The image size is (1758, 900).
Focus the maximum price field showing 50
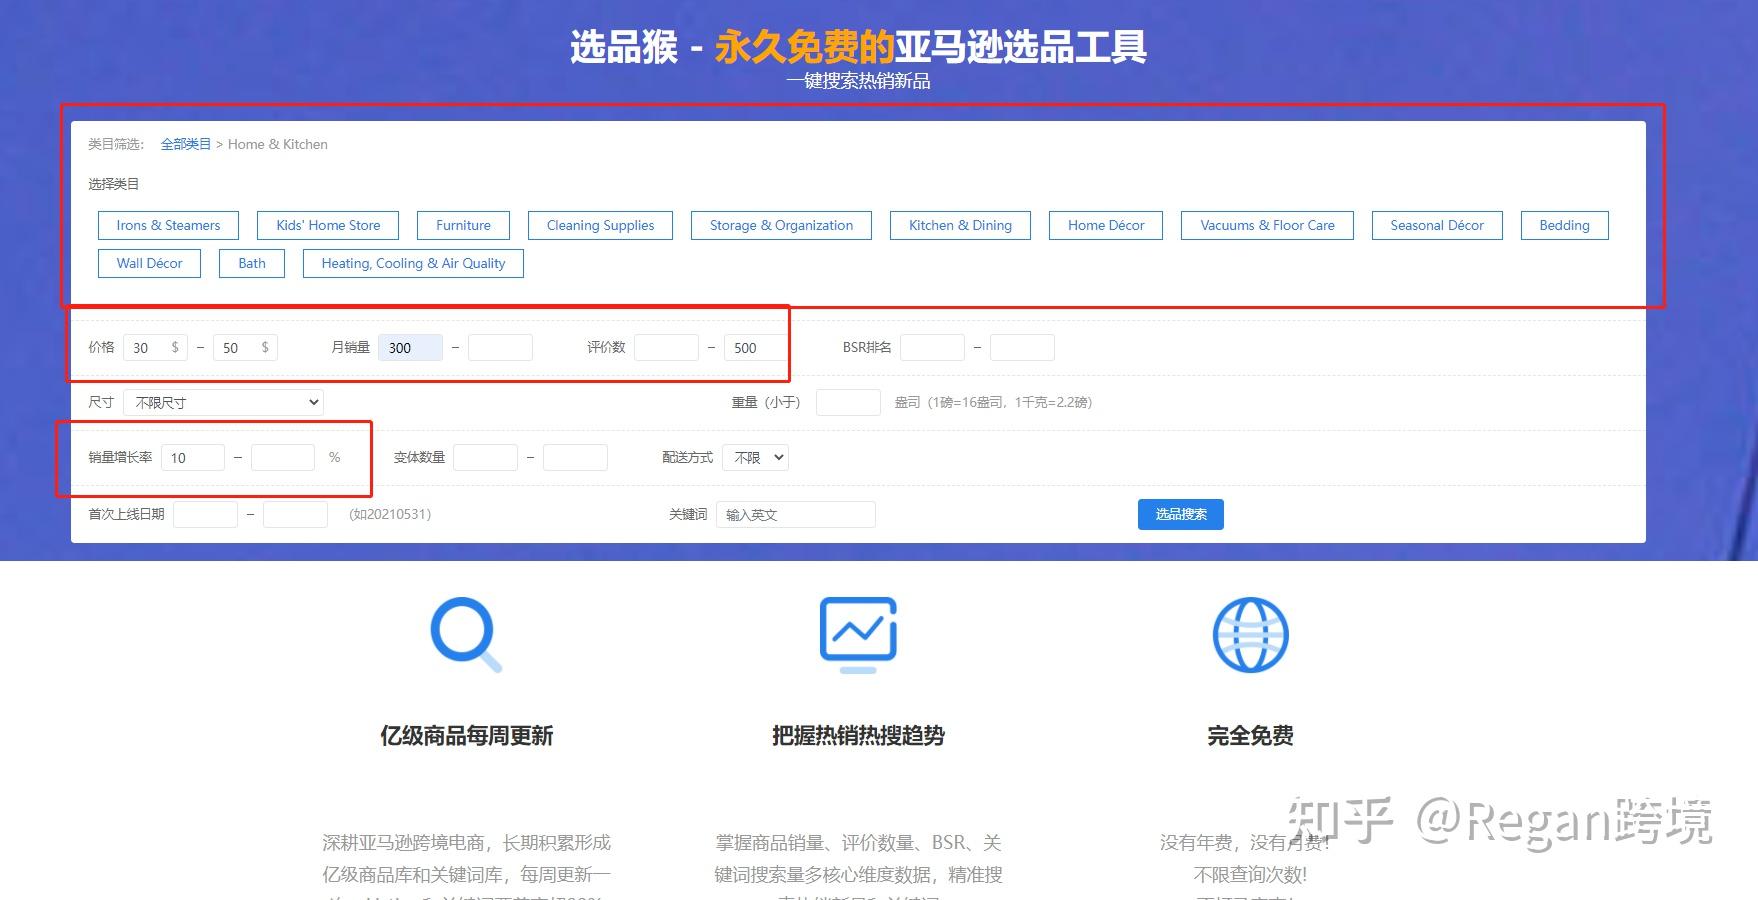245,347
